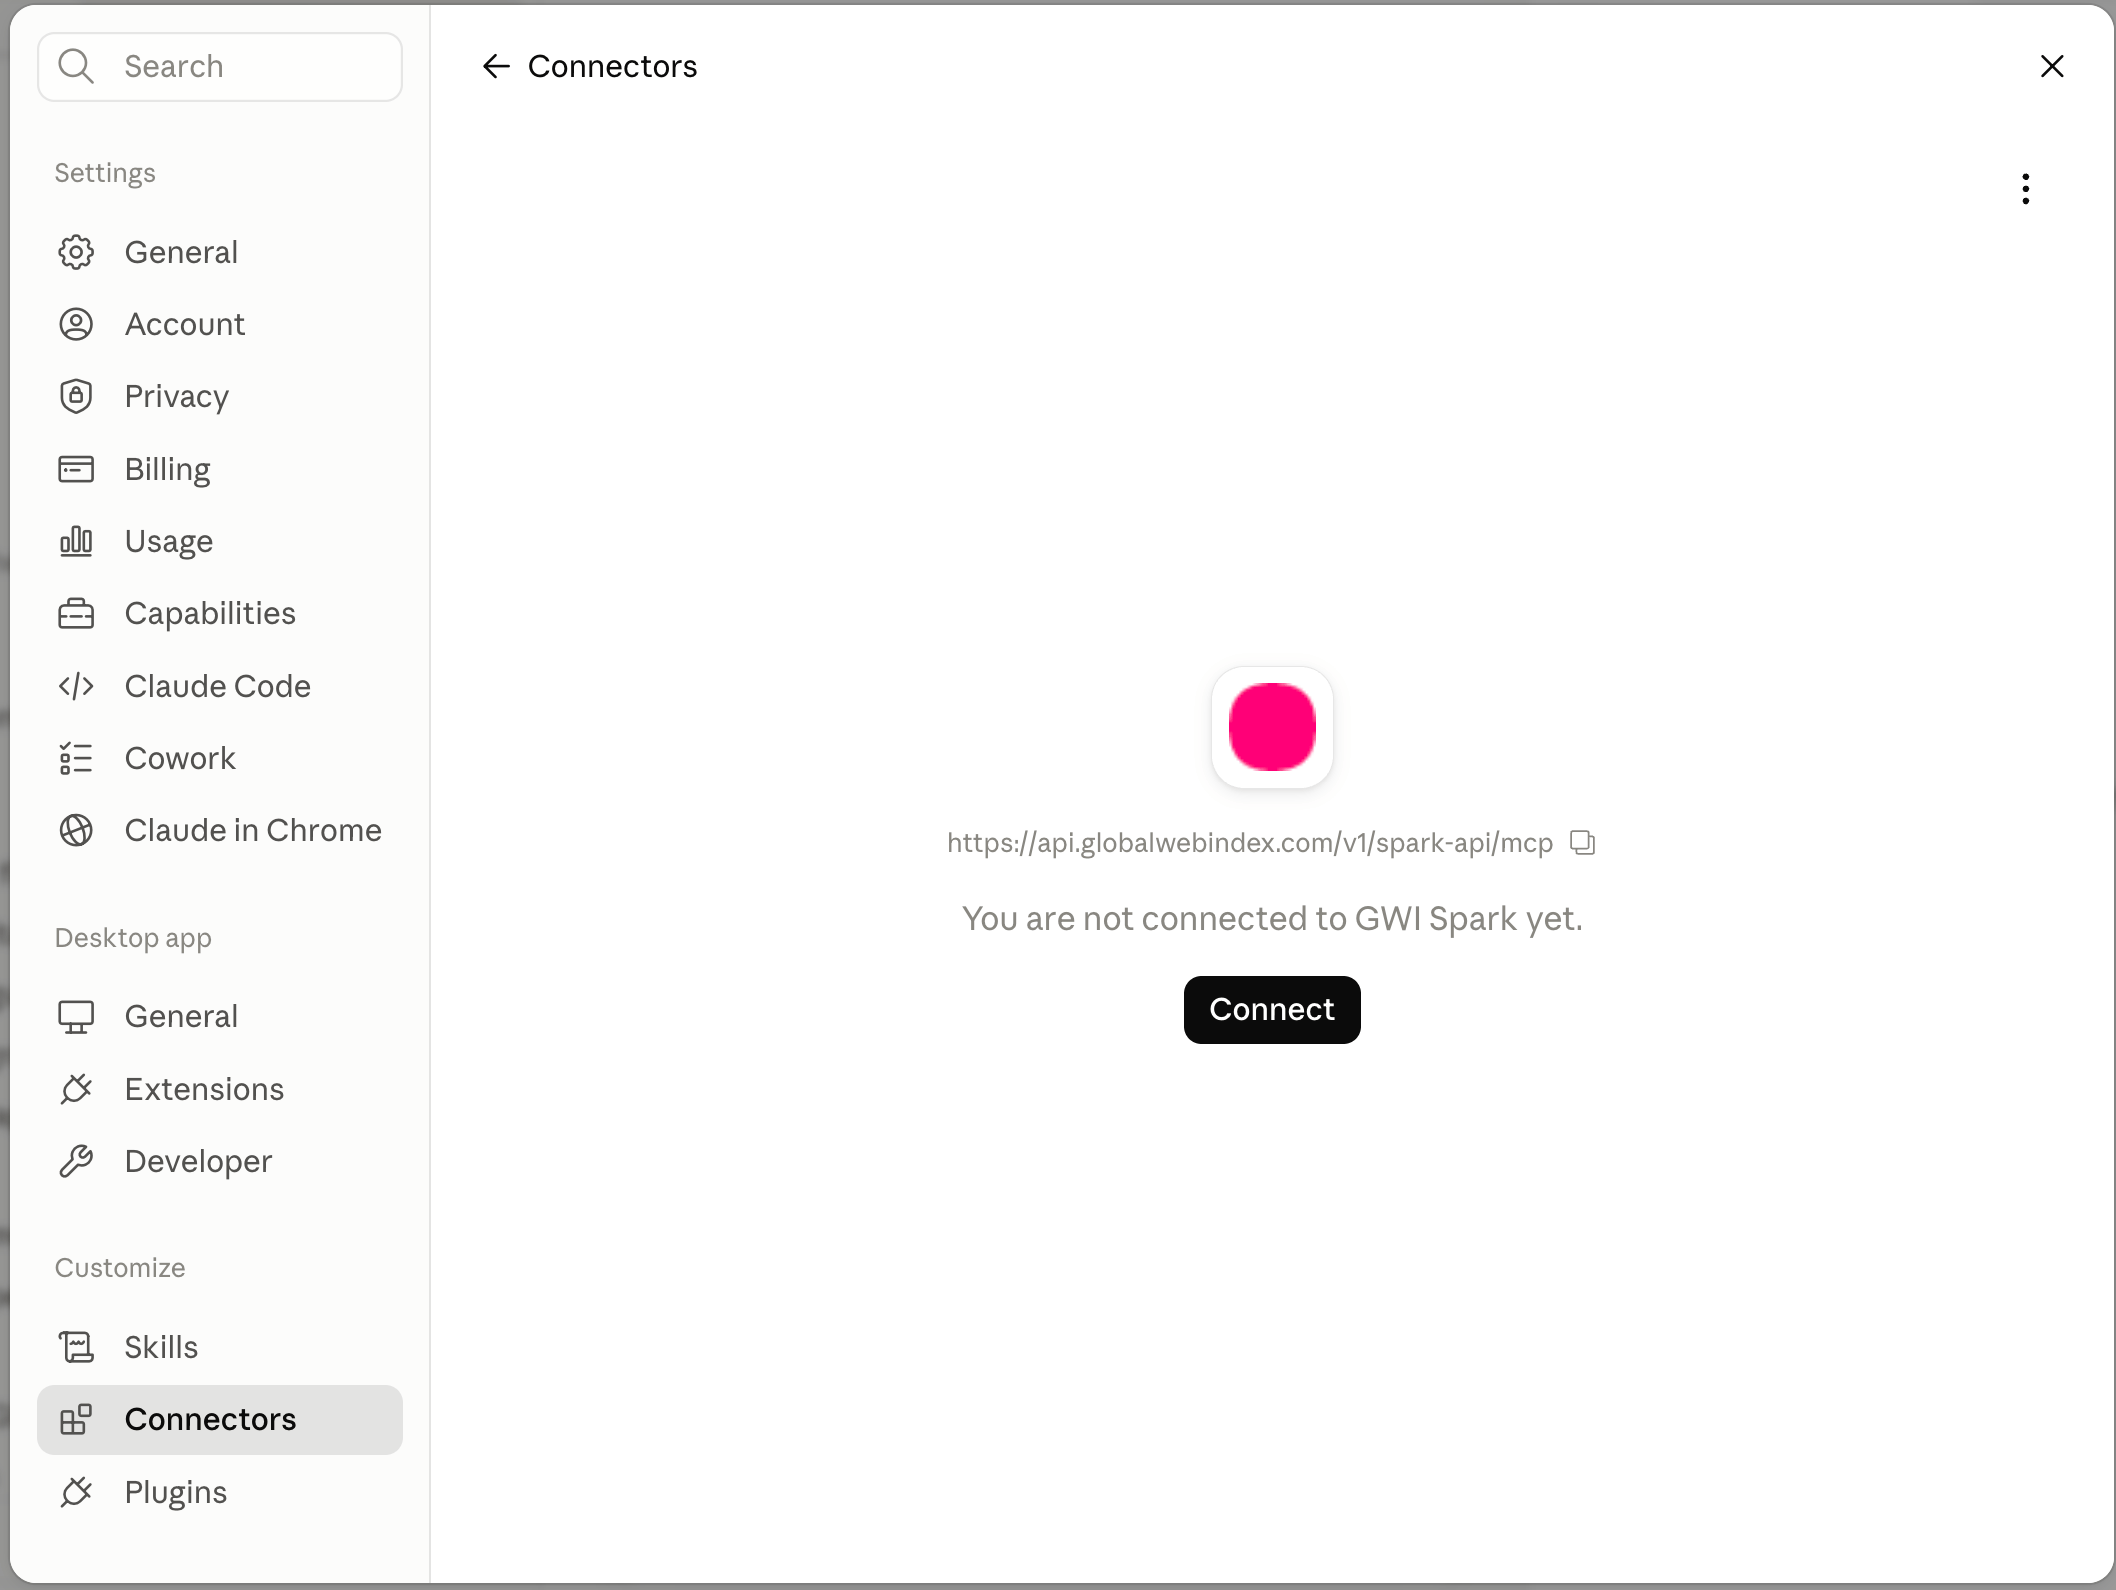Image resolution: width=2116 pixels, height=1590 pixels.
Task: Select Developer in the sidebar
Action: 220,1161
